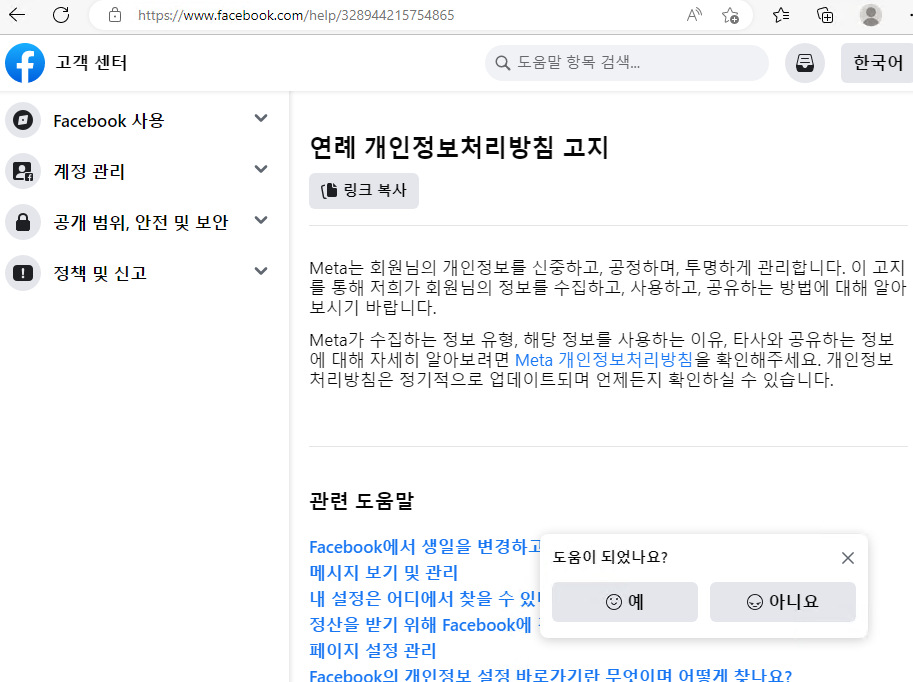Click the 정책 및 신고 exclamation icon
This screenshot has width=913, height=682.
[x=23, y=273]
